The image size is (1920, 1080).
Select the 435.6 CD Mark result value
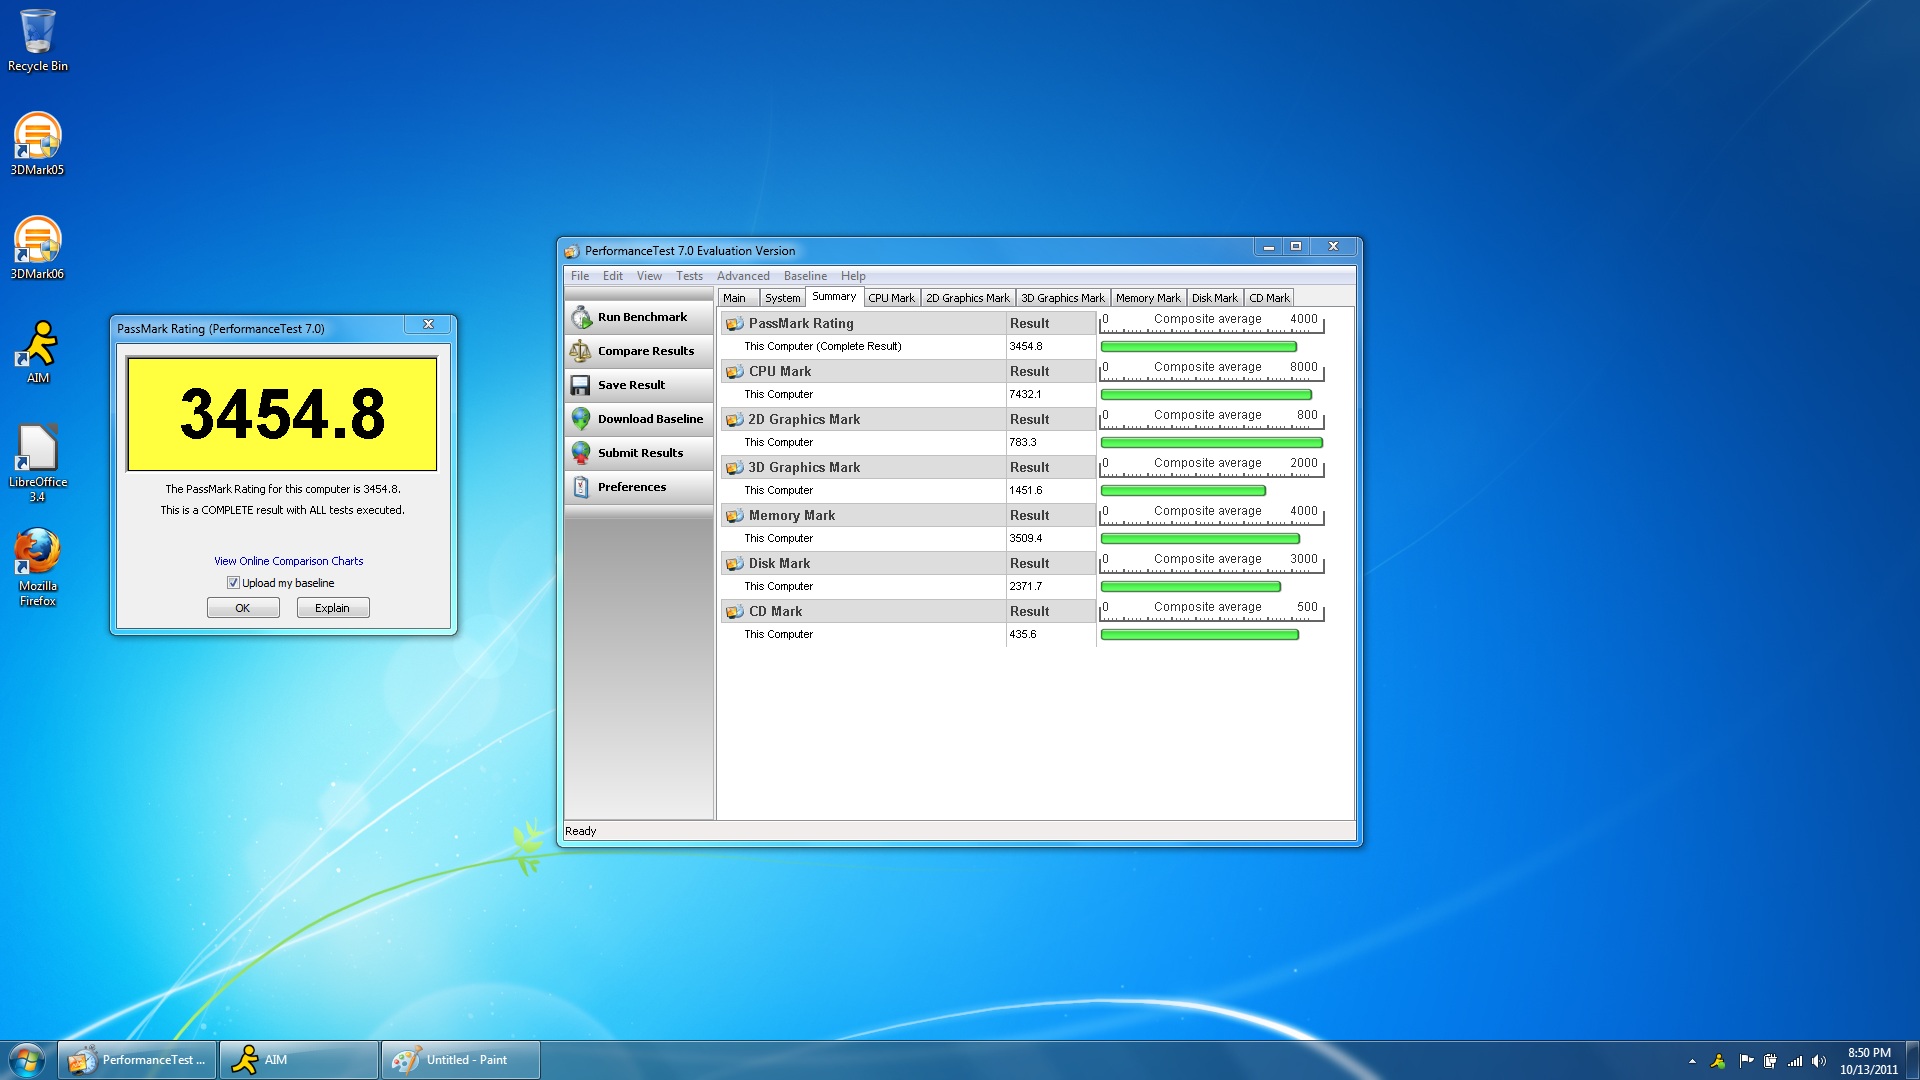click(x=1022, y=634)
